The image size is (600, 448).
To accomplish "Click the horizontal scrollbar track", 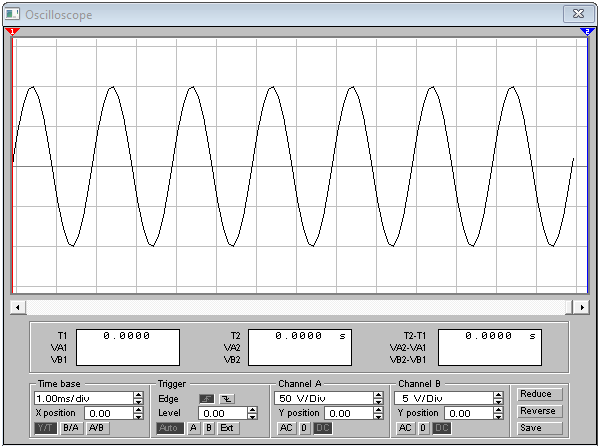I will click(x=295, y=307).
